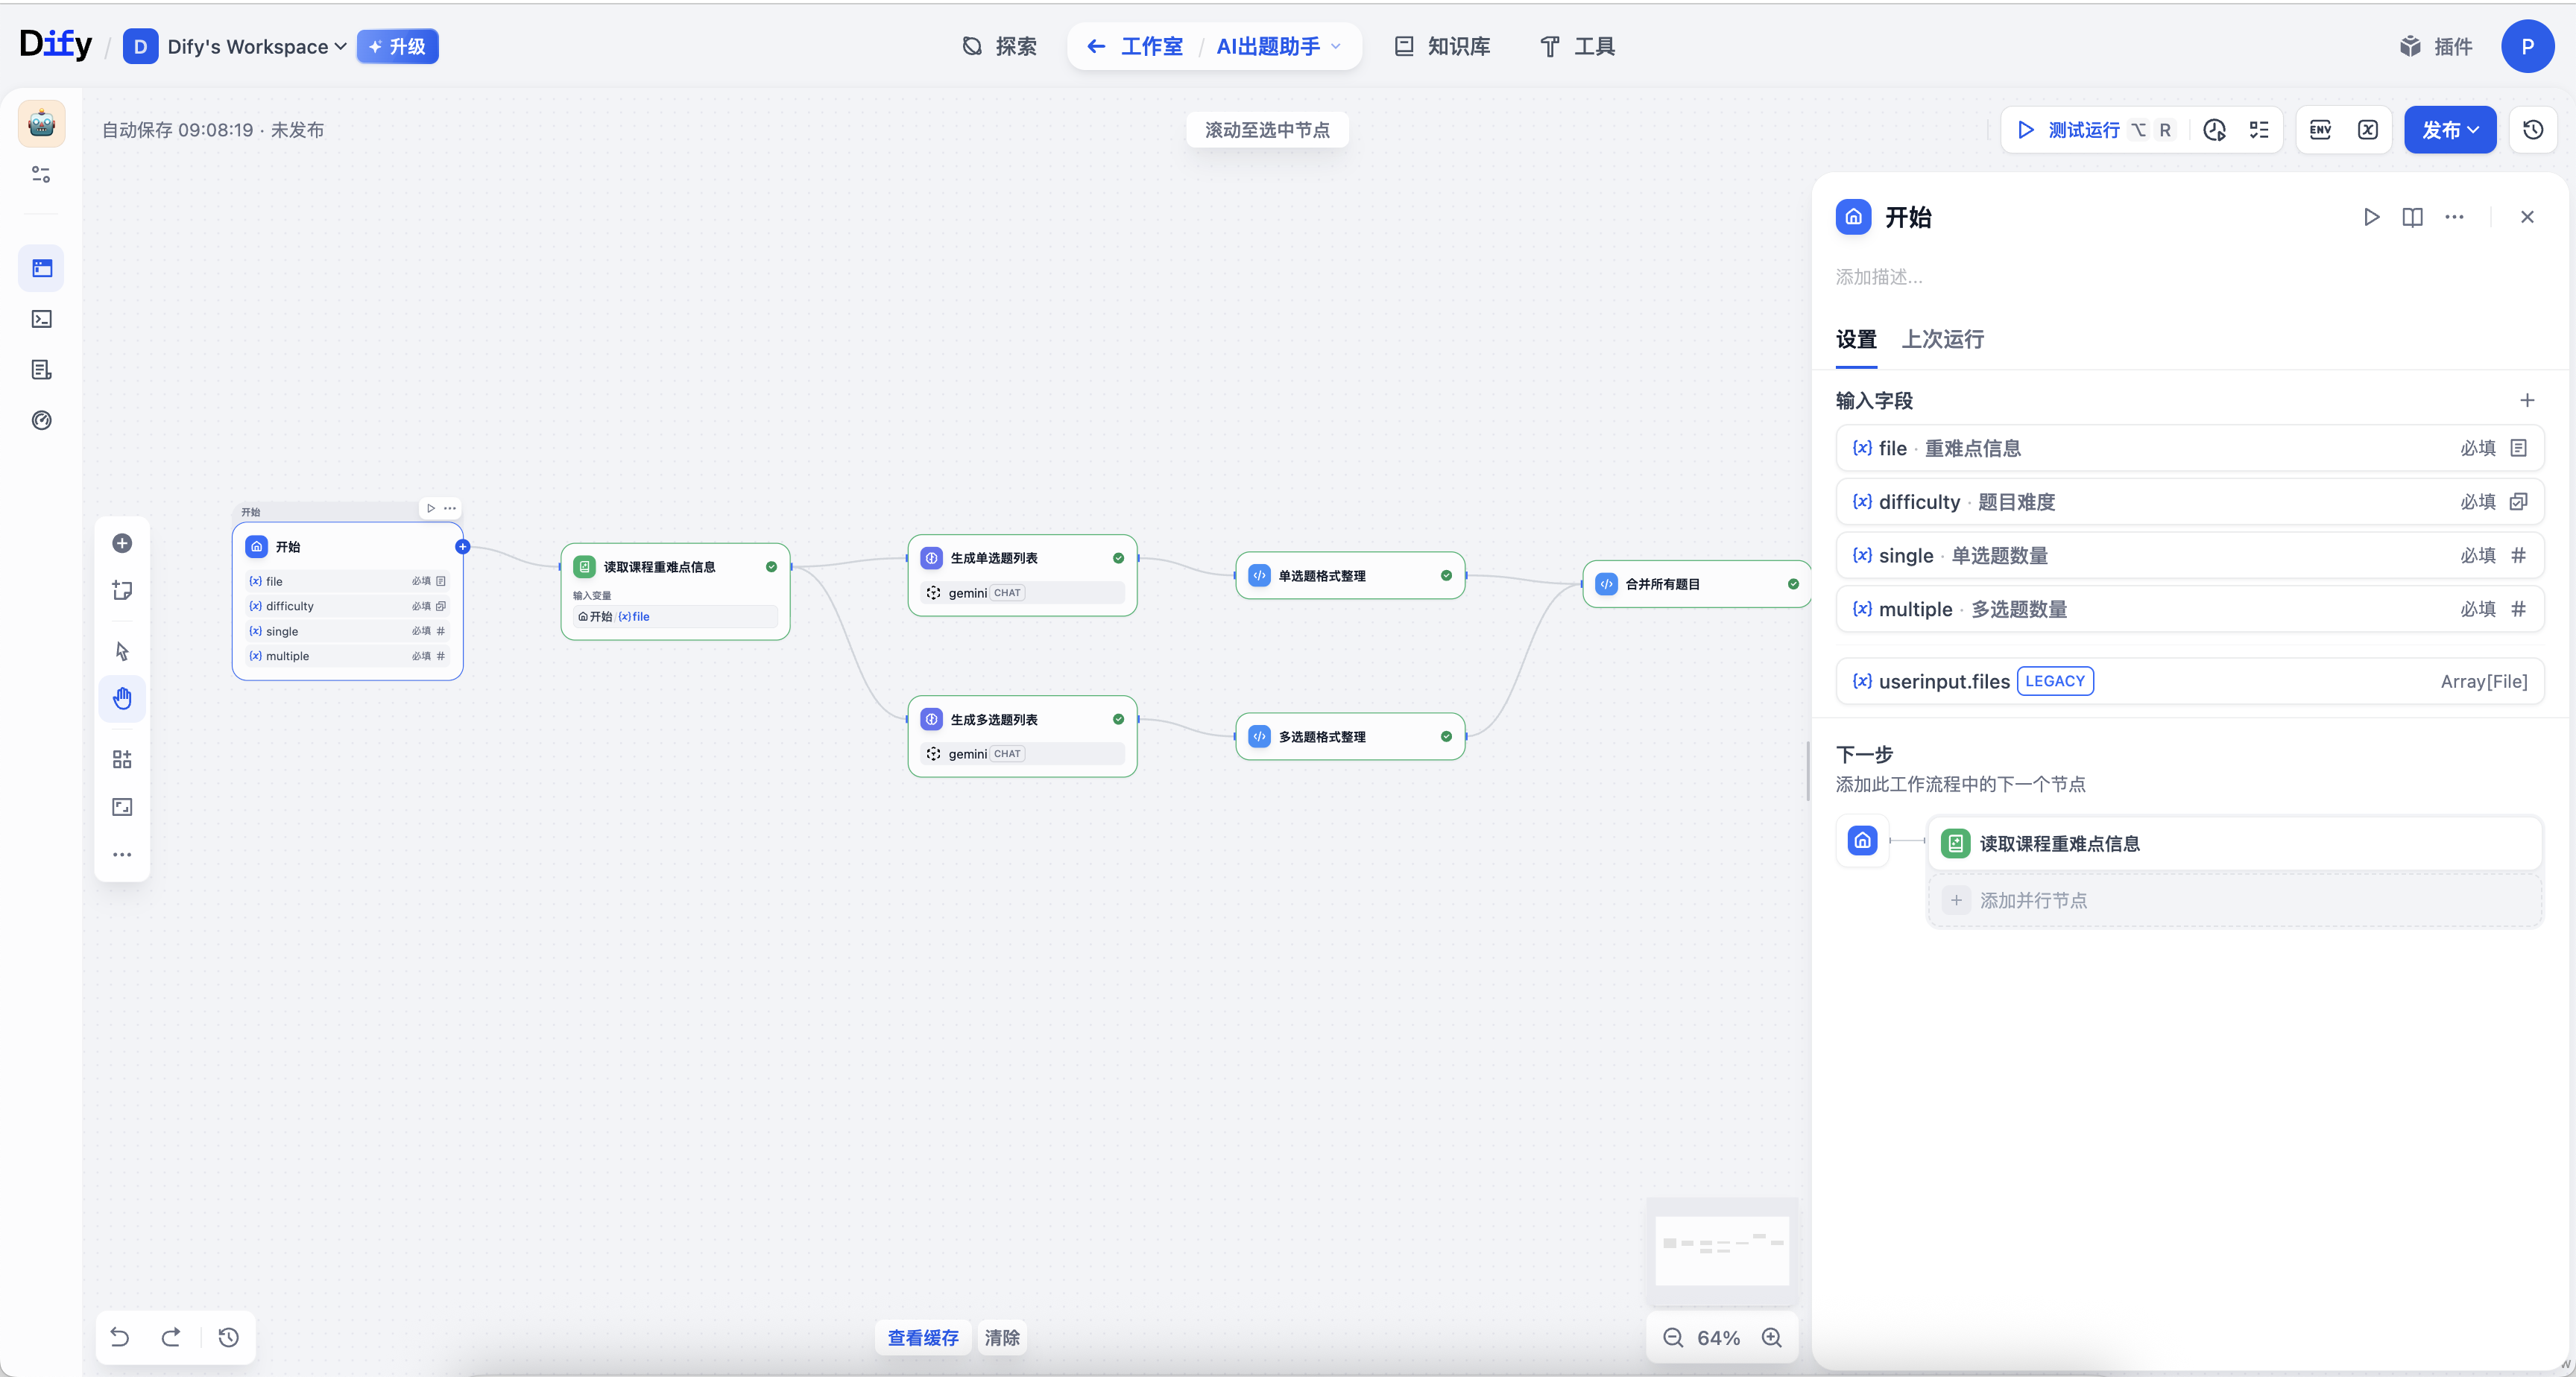Toggle the maximize canvas icon
This screenshot has width=2576, height=1377.
pyautogui.click(x=122, y=807)
